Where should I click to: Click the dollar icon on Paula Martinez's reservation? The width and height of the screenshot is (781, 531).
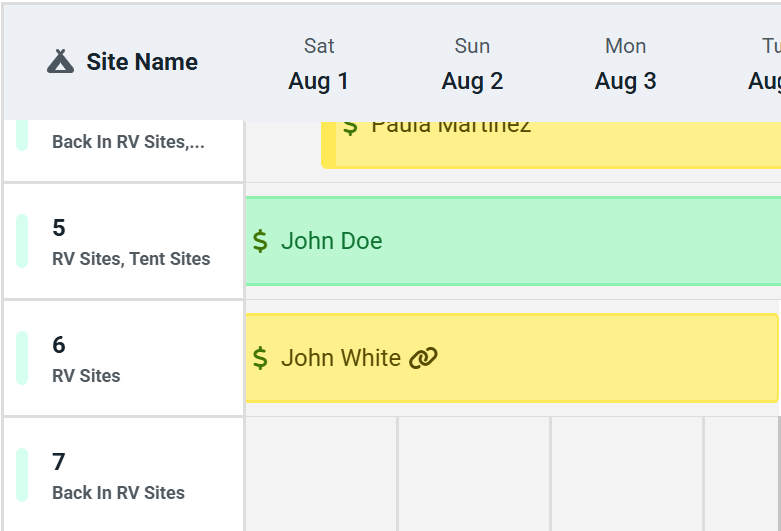coord(350,128)
